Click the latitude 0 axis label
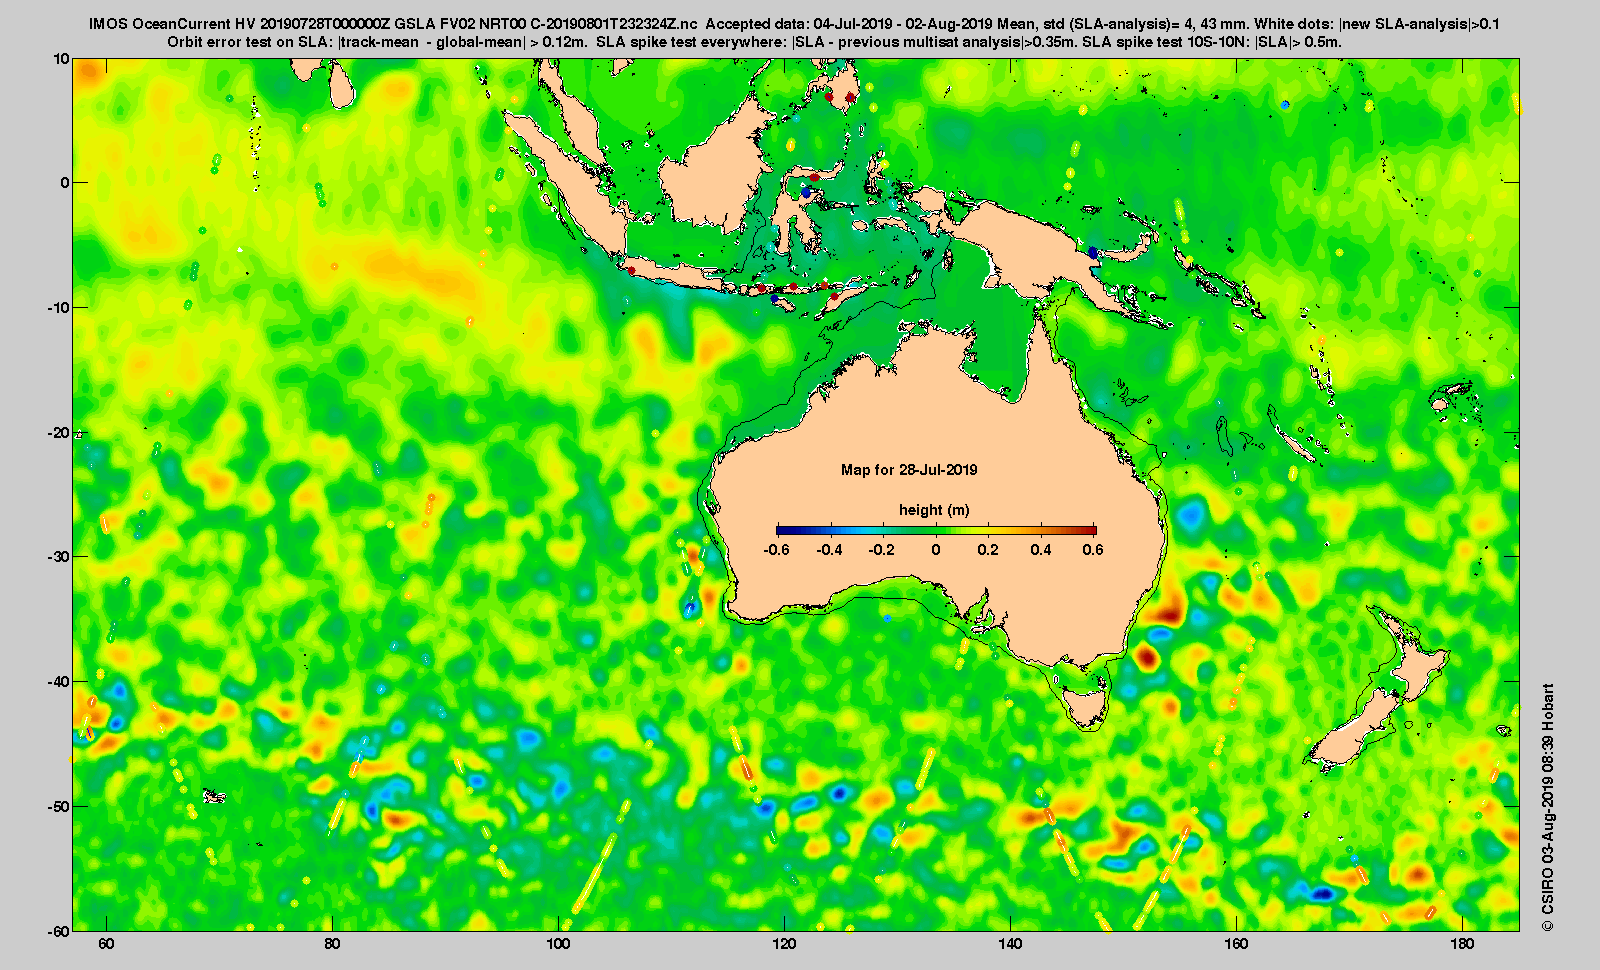1600x970 pixels. 66,182
